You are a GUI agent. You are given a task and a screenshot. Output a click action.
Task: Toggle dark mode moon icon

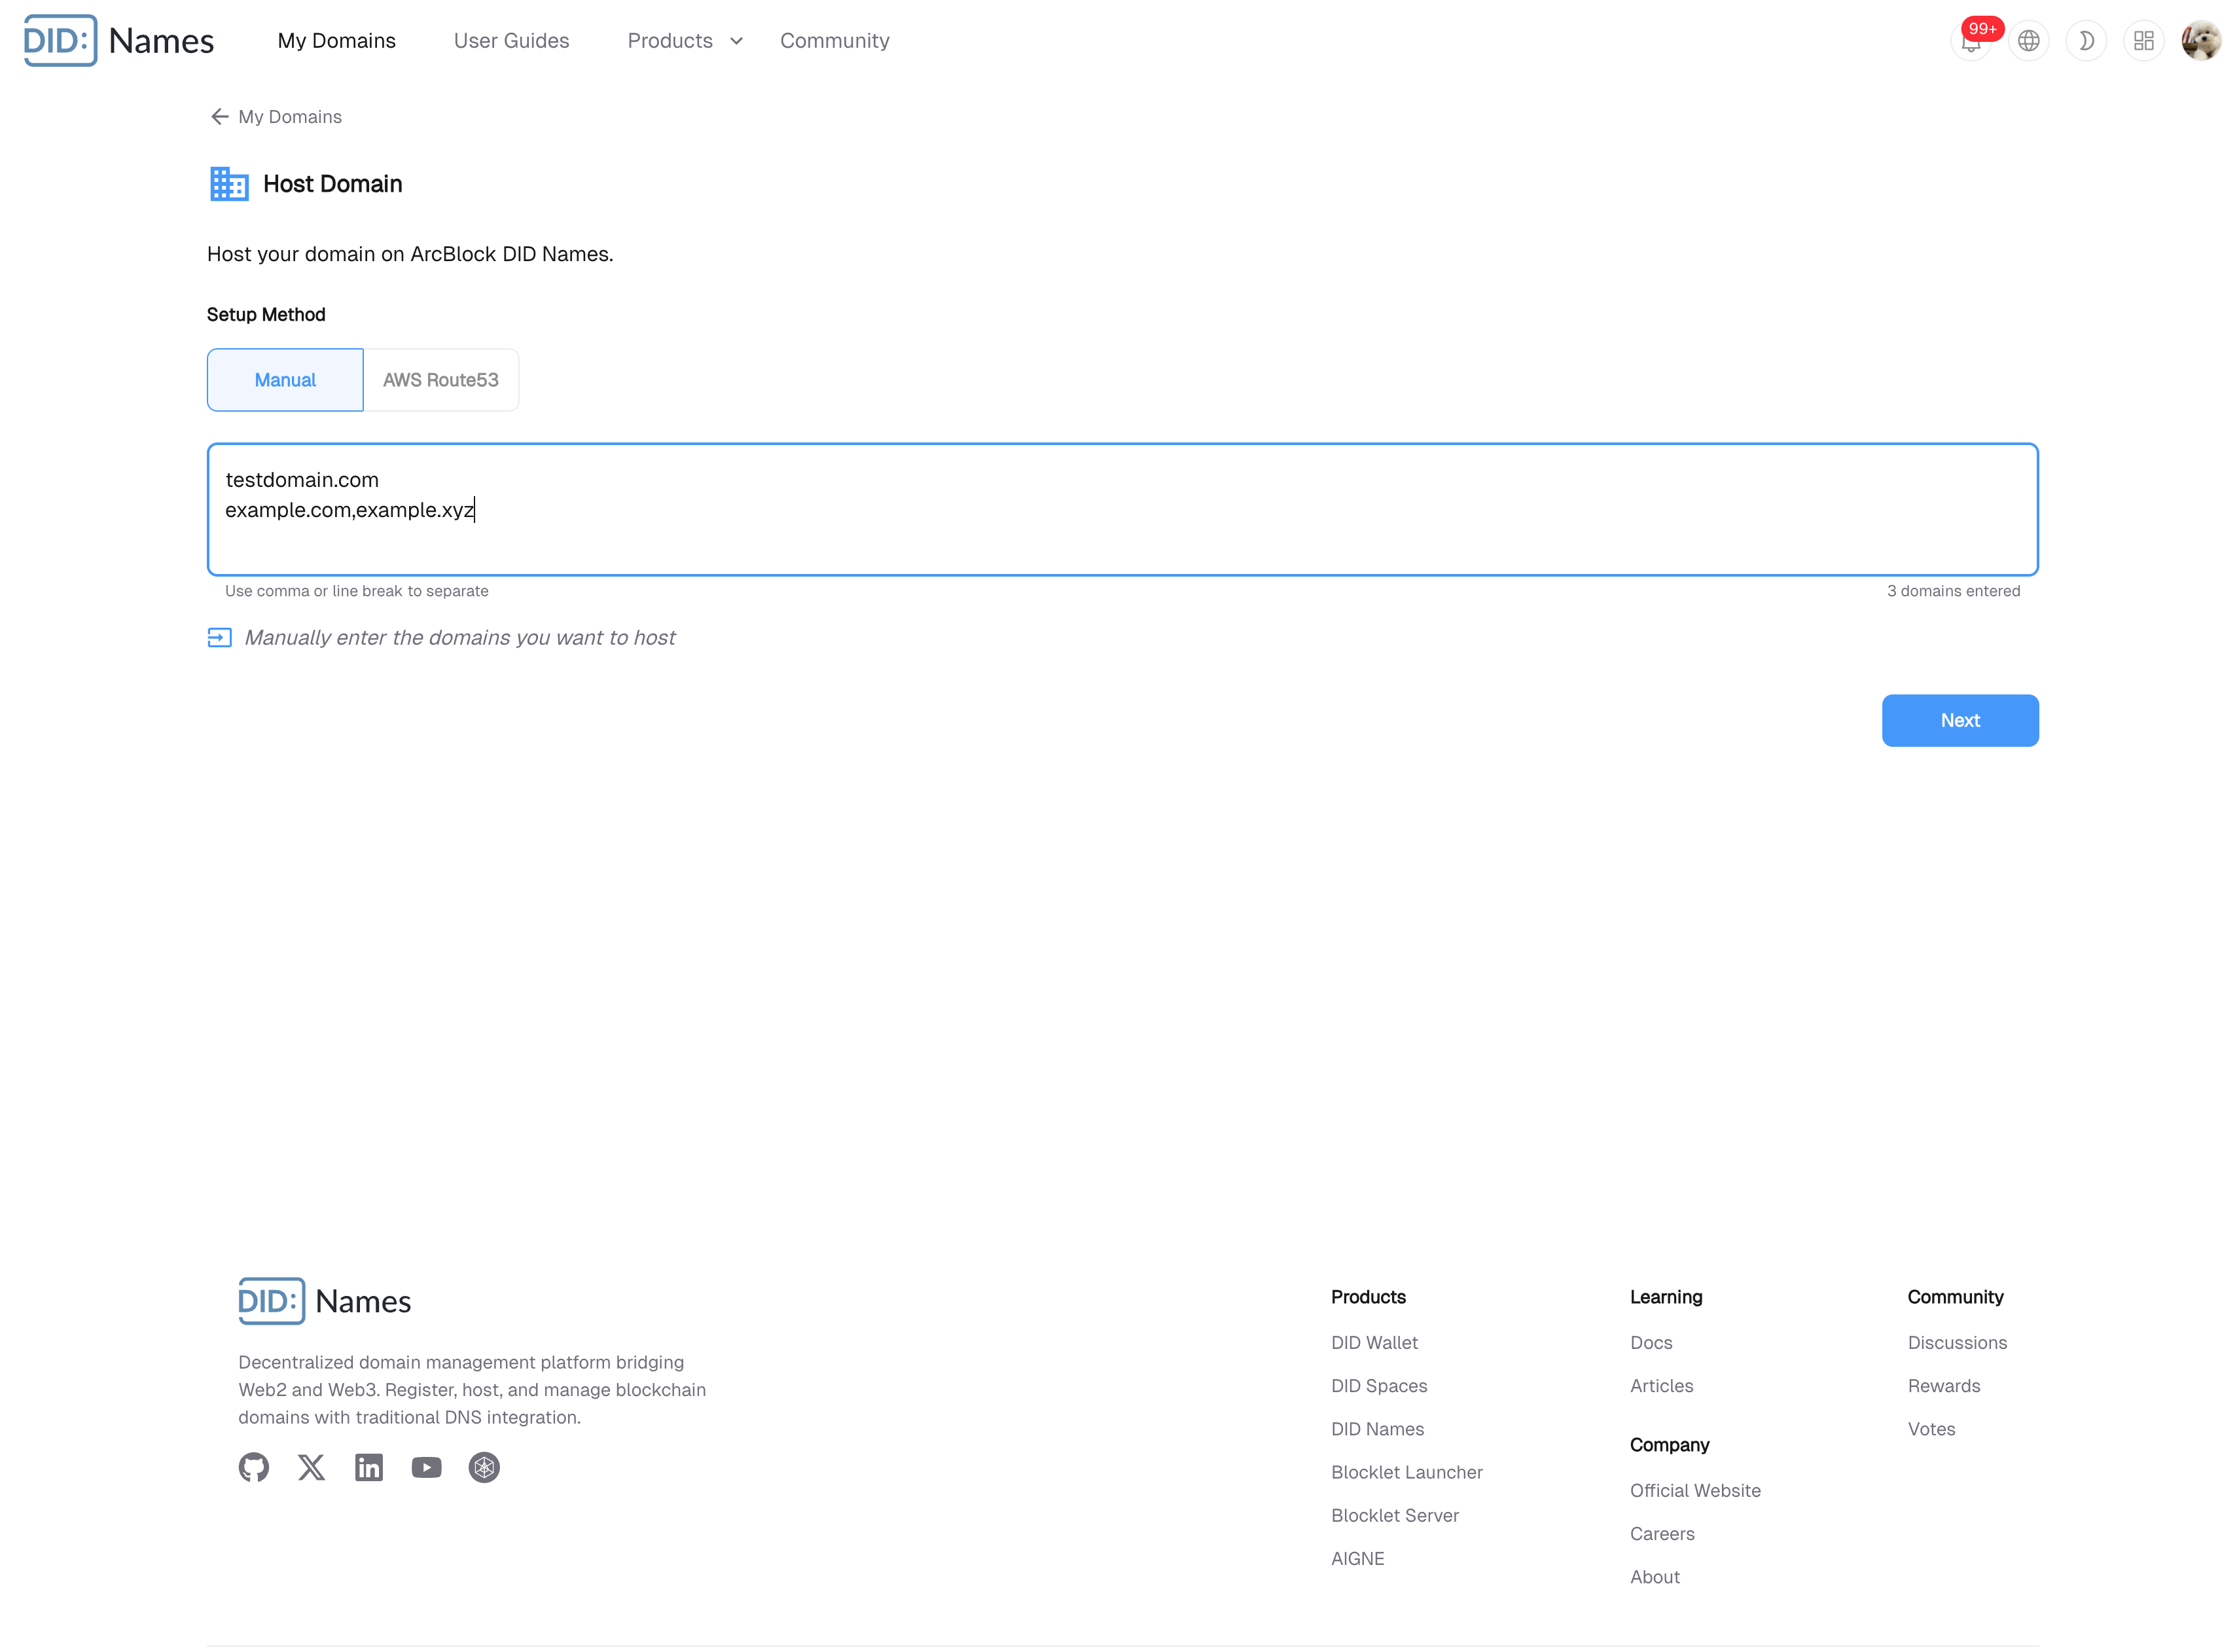click(x=2086, y=41)
